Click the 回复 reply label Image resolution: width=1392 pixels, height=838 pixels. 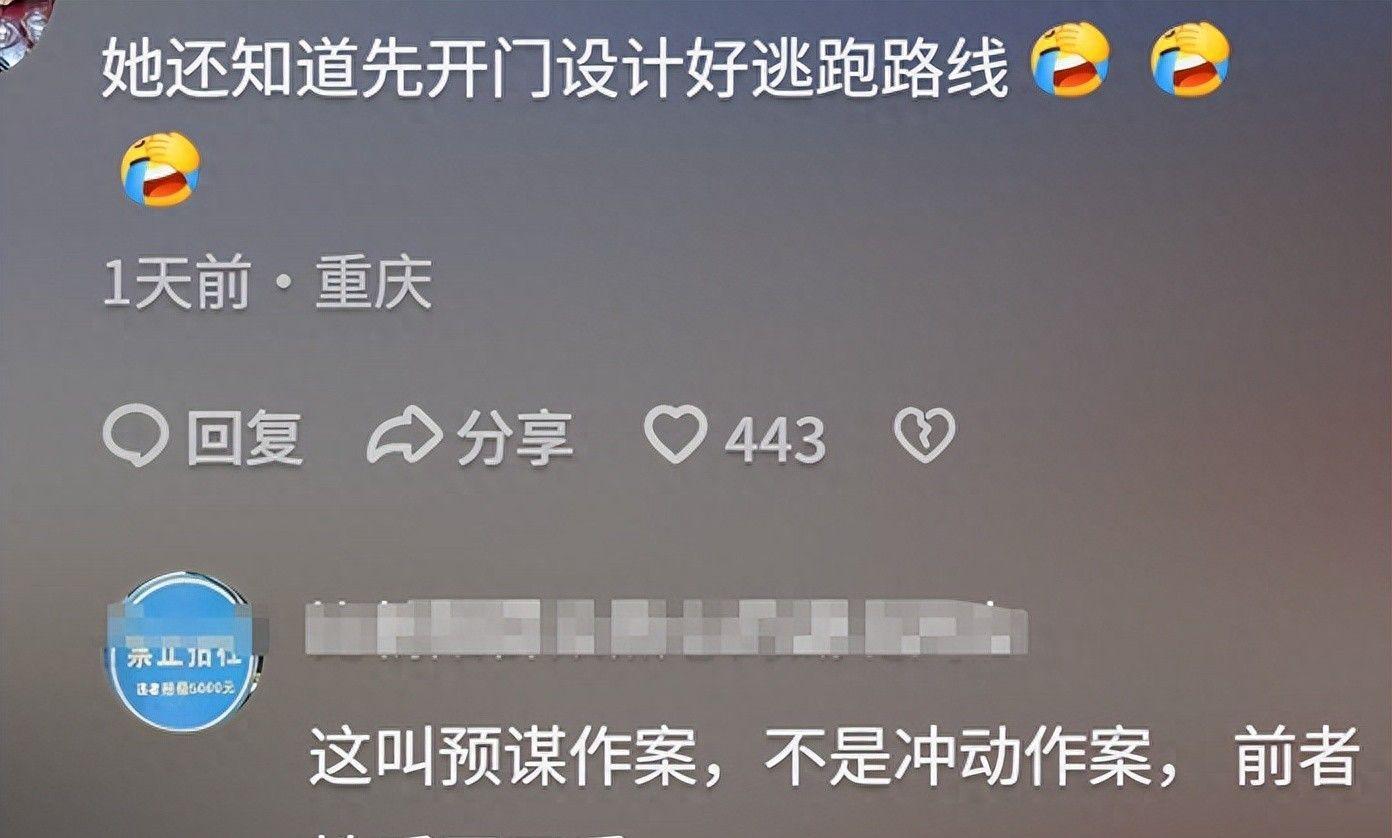point(245,438)
